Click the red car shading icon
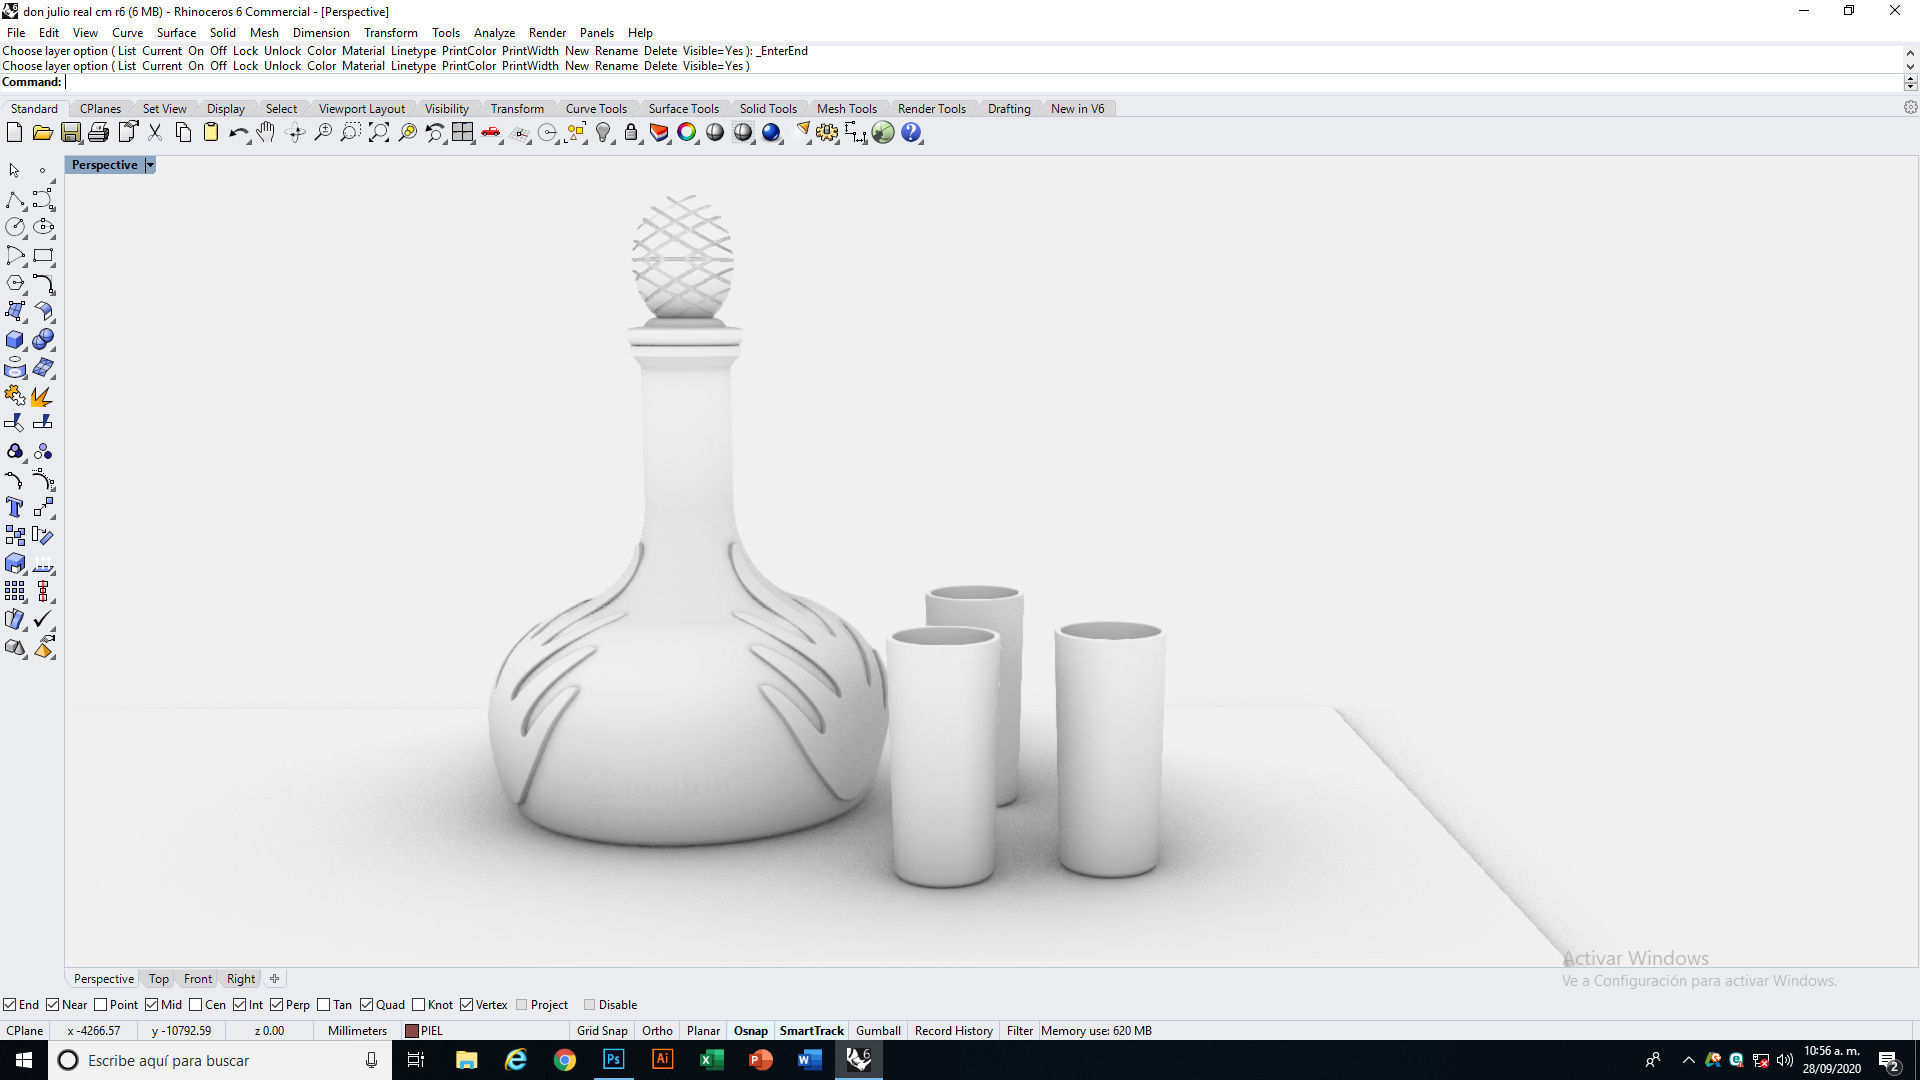 click(x=491, y=132)
